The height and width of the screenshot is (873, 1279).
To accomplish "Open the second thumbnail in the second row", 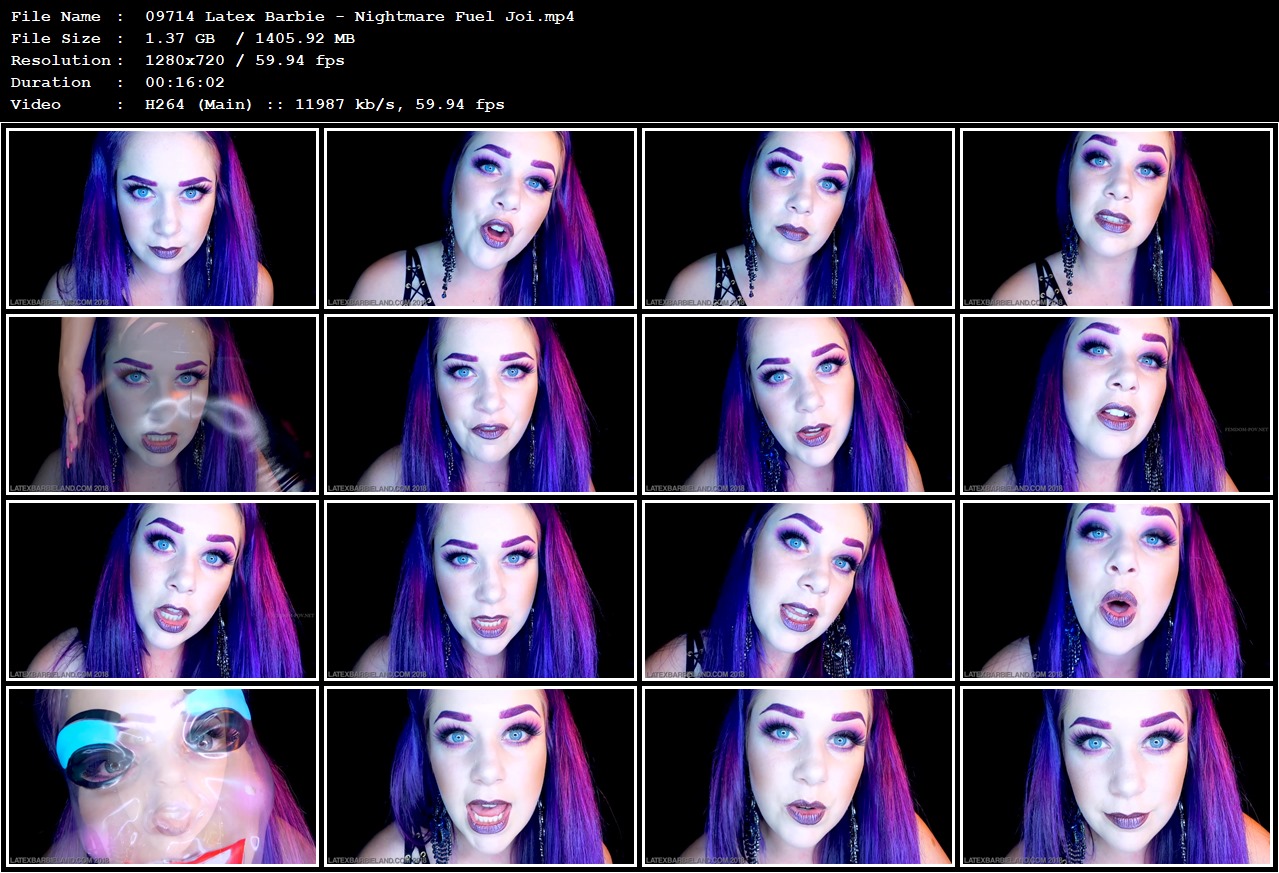I will pos(480,404).
